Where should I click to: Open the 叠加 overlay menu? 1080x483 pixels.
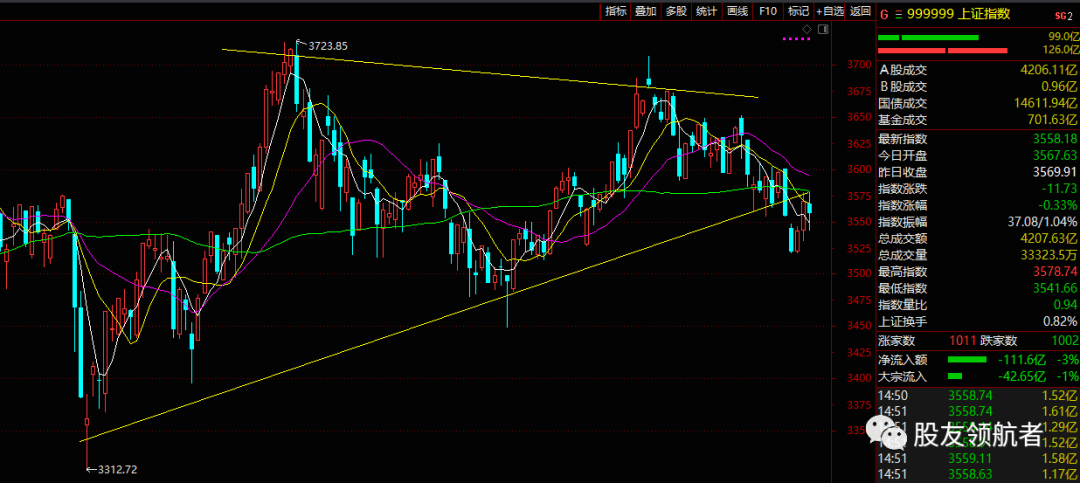646,11
